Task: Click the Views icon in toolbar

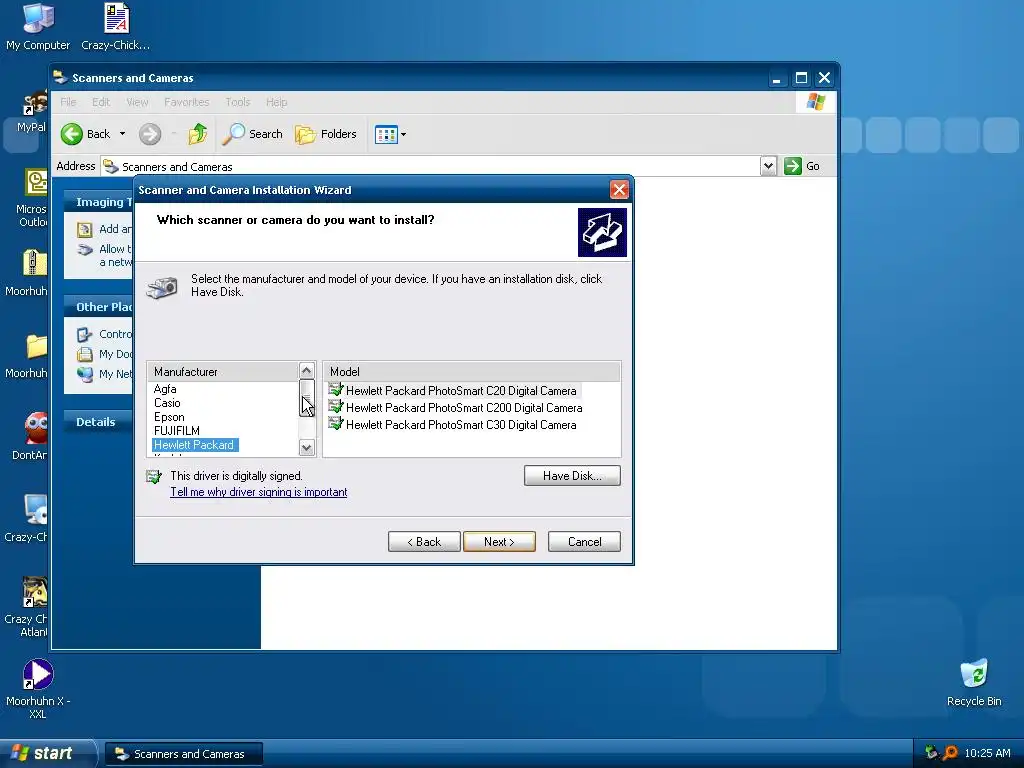Action: coord(386,135)
